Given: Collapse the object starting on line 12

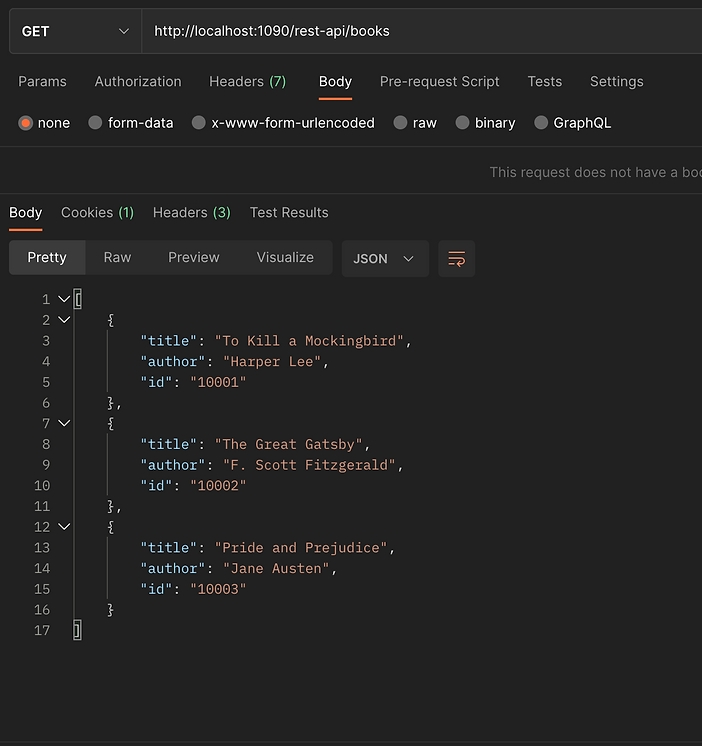Looking at the screenshot, I should pyautogui.click(x=64, y=527).
